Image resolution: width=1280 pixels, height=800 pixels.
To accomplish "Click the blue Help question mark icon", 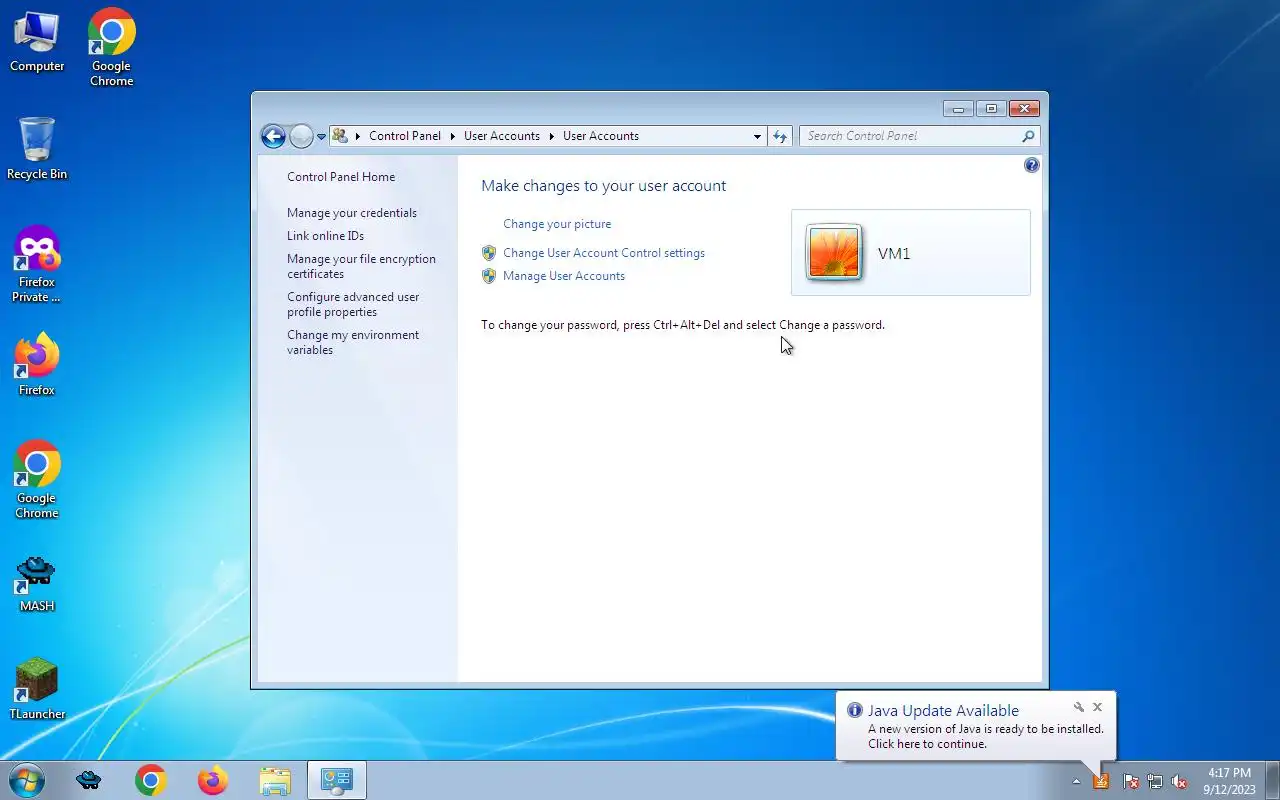I will pos(1032,165).
